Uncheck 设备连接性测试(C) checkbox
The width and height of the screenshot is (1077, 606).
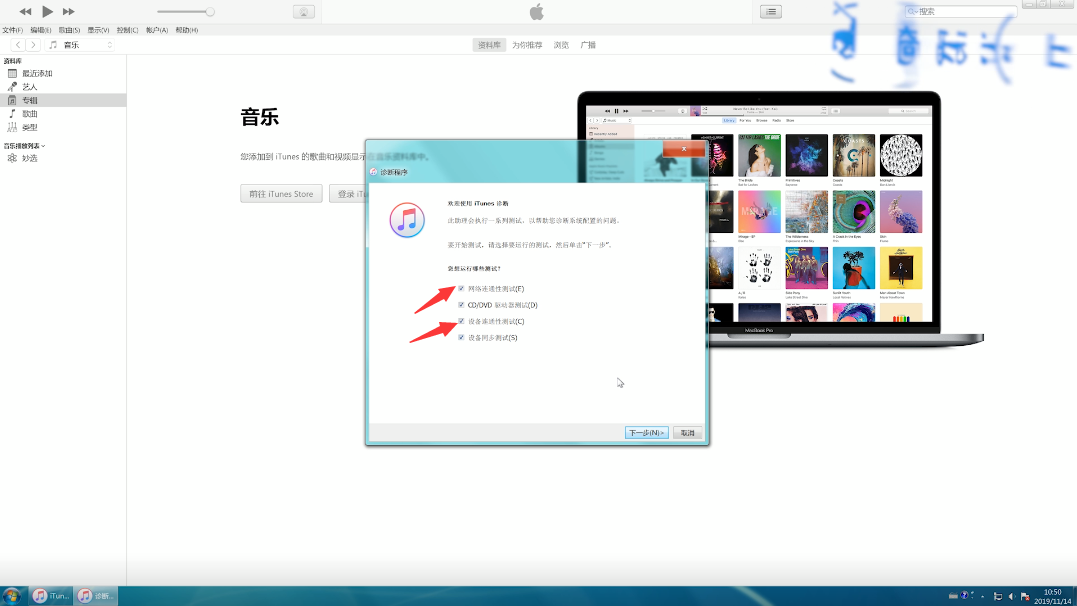pyautogui.click(x=461, y=322)
